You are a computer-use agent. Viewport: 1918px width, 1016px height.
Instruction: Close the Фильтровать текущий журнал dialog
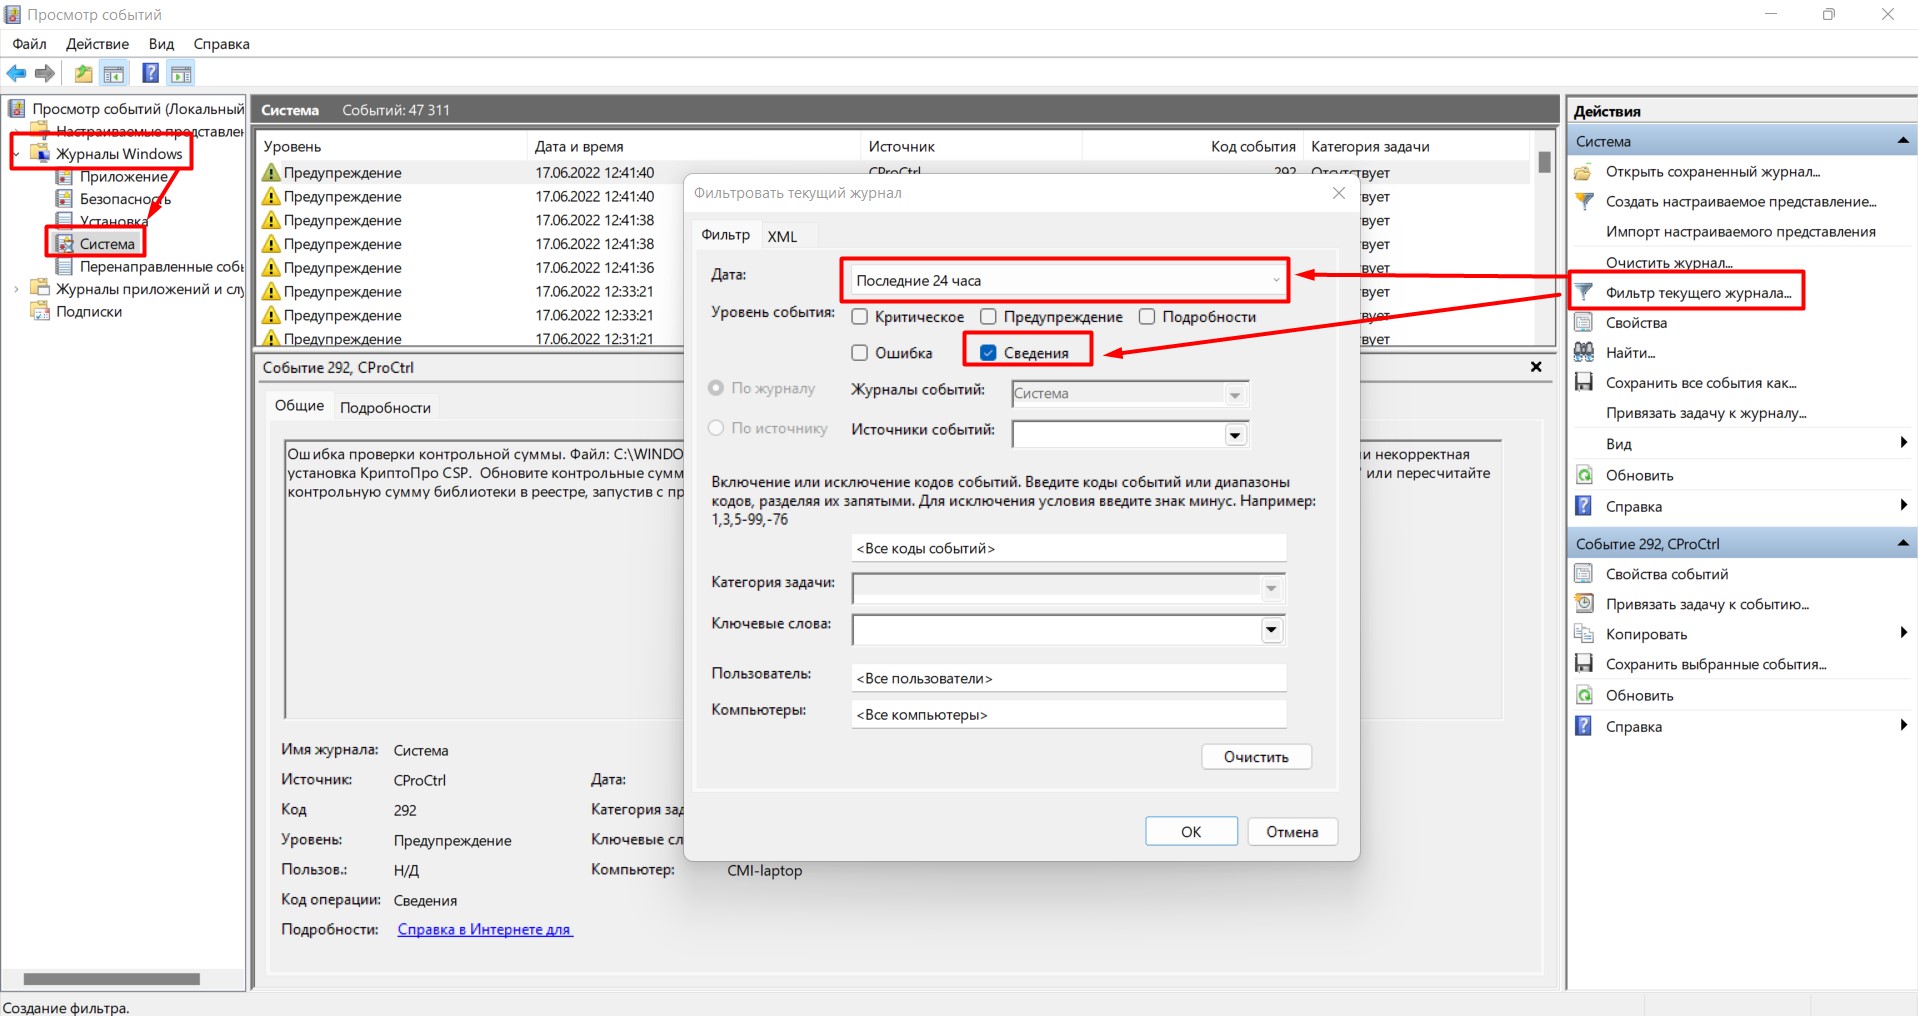point(1339,193)
